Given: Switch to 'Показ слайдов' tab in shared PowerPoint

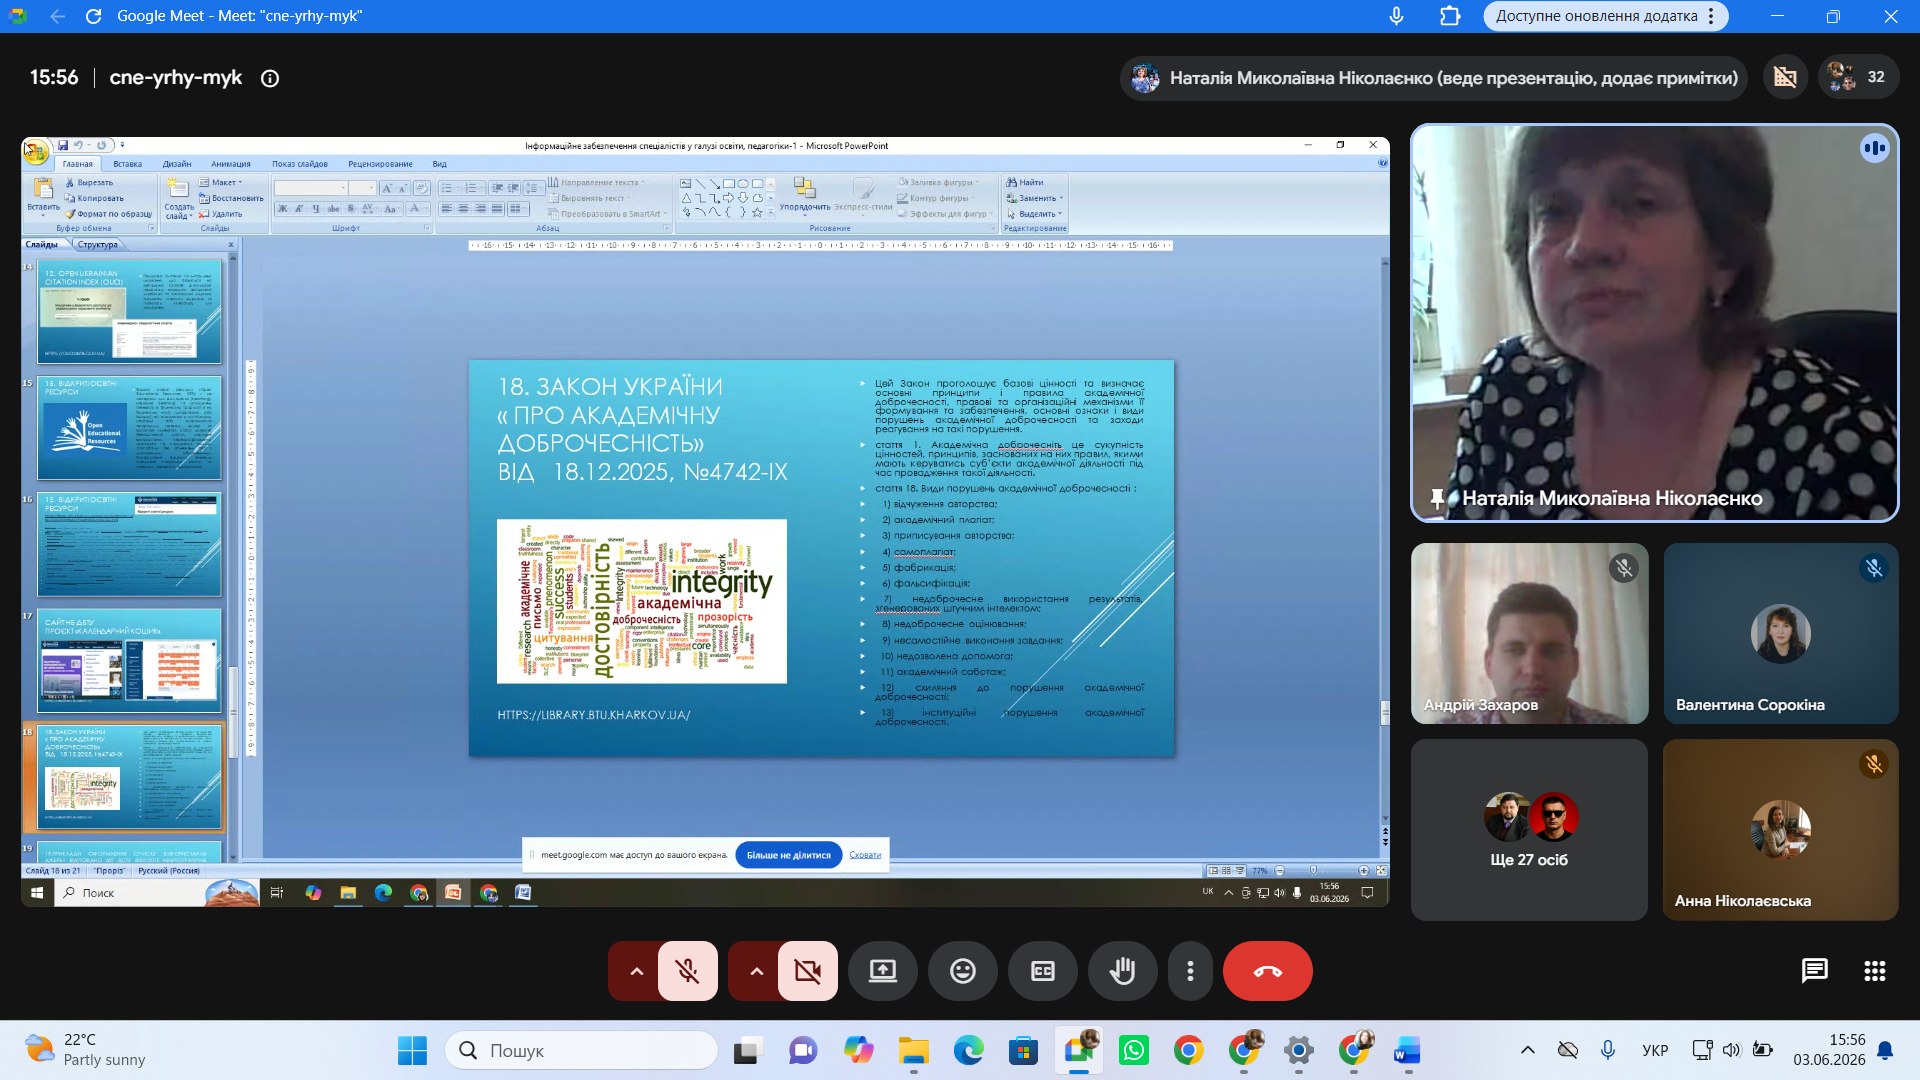Looking at the screenshot, I should [300, 164].
